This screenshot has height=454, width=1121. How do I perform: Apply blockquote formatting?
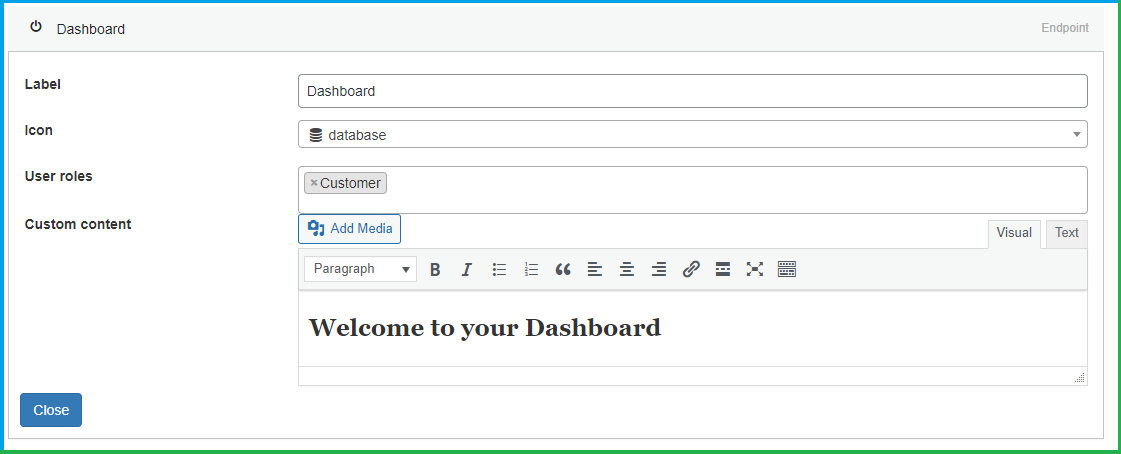(563, 270)
